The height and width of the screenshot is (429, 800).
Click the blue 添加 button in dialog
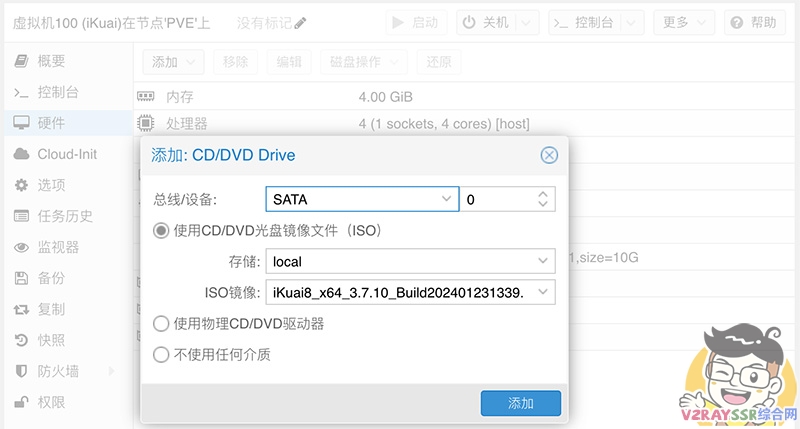(520, 403)
